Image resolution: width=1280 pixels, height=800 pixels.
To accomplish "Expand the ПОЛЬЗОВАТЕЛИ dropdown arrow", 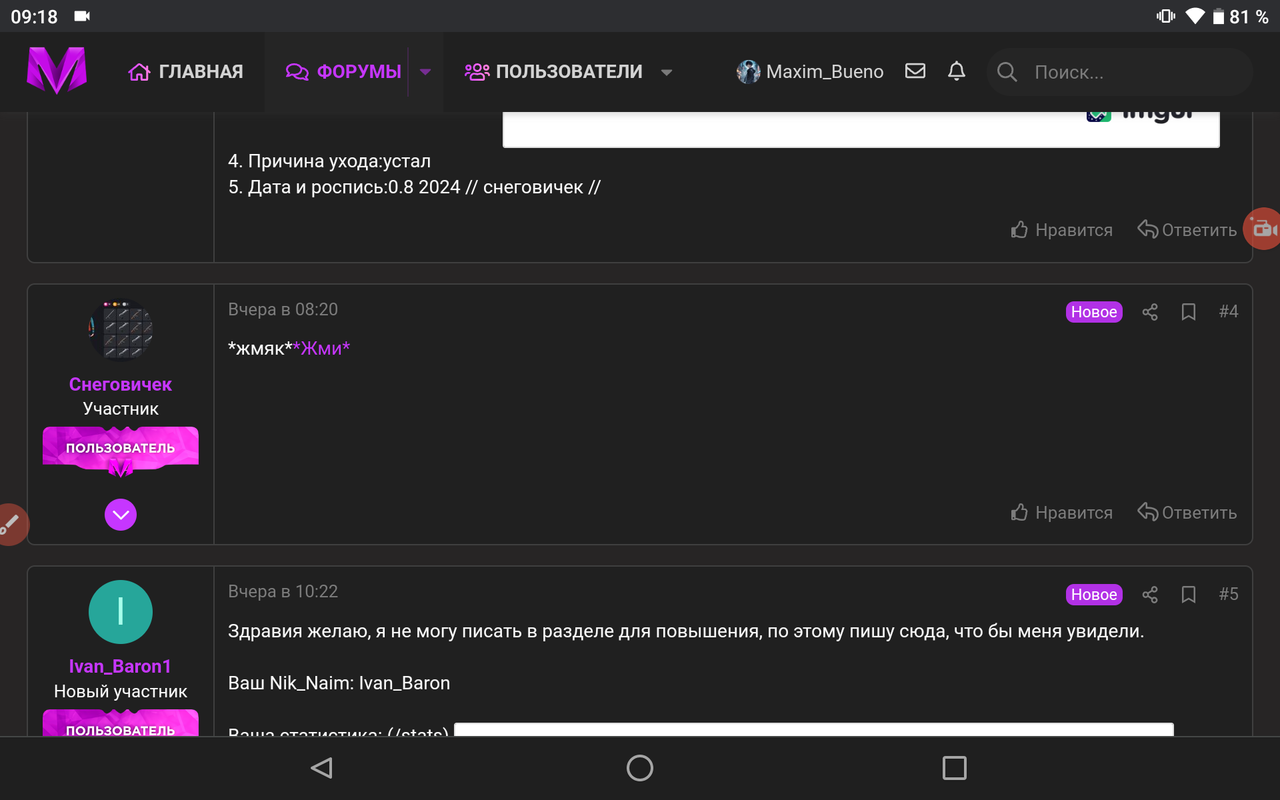I will click(x=666, y=71).
